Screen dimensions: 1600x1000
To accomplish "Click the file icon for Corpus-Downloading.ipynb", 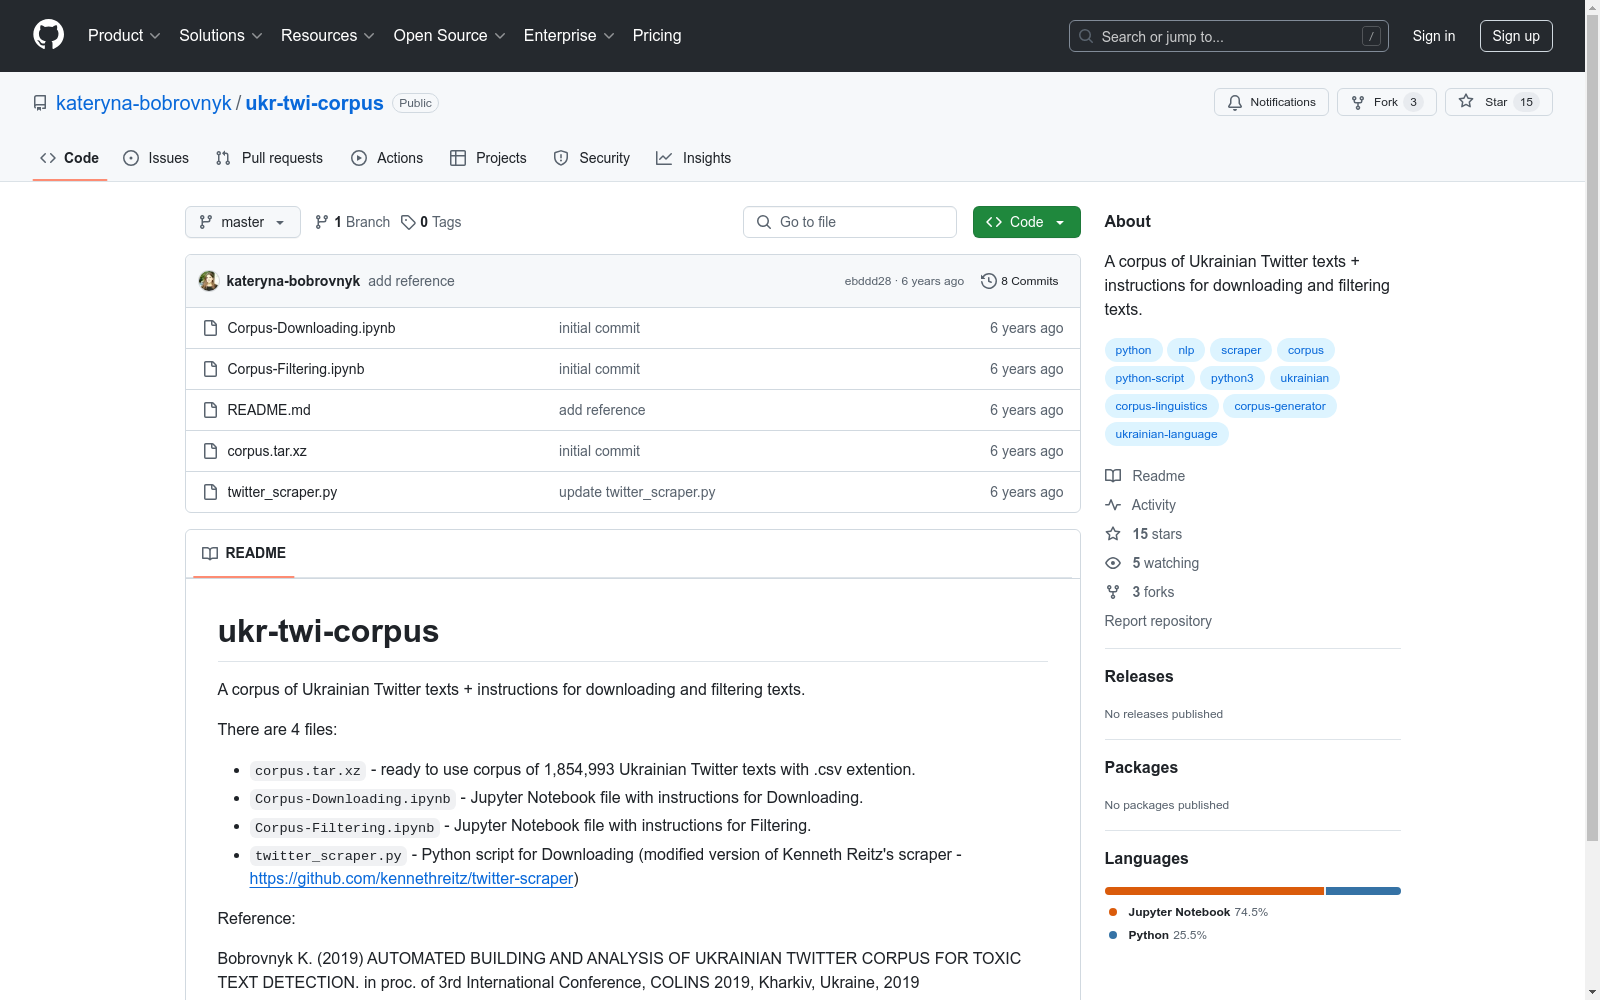I will [x=210, y=328].
